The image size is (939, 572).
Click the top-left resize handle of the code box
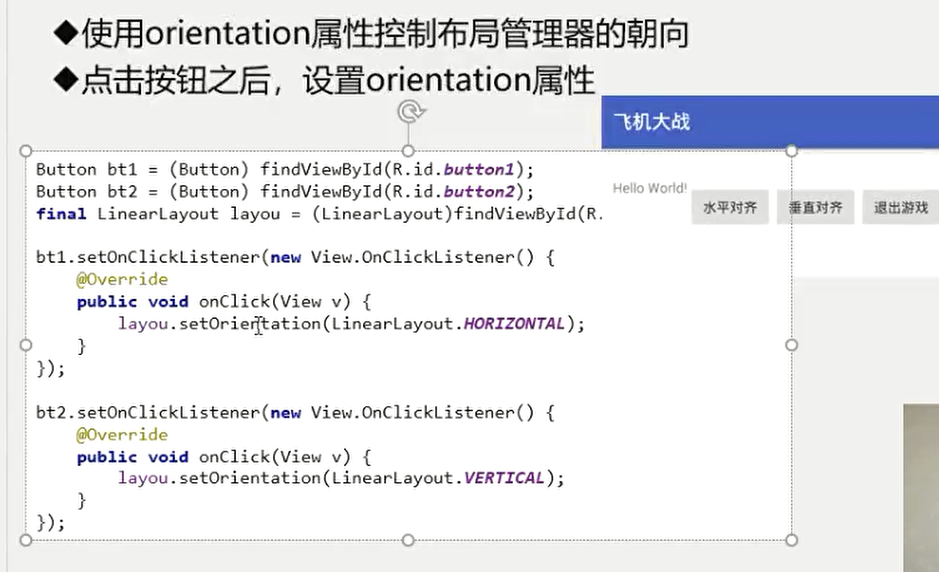[26, 151]
